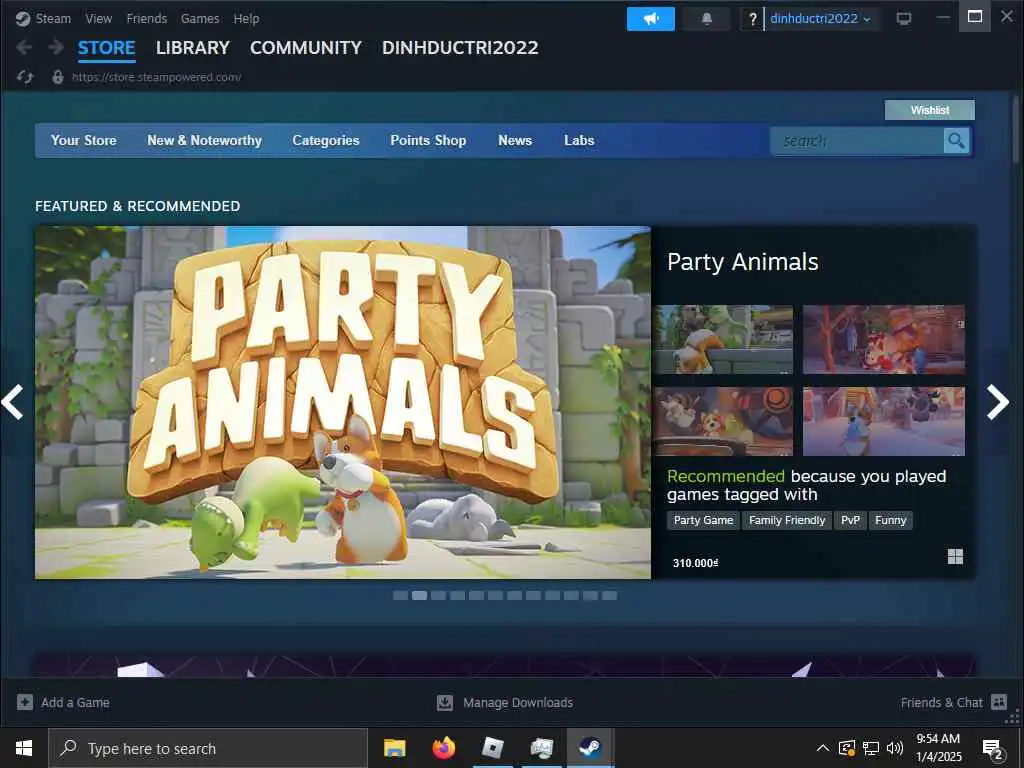Click the Manage Downloads arrow icon
The height and width of the screenshot is (768, 1024).
point(445,702)
